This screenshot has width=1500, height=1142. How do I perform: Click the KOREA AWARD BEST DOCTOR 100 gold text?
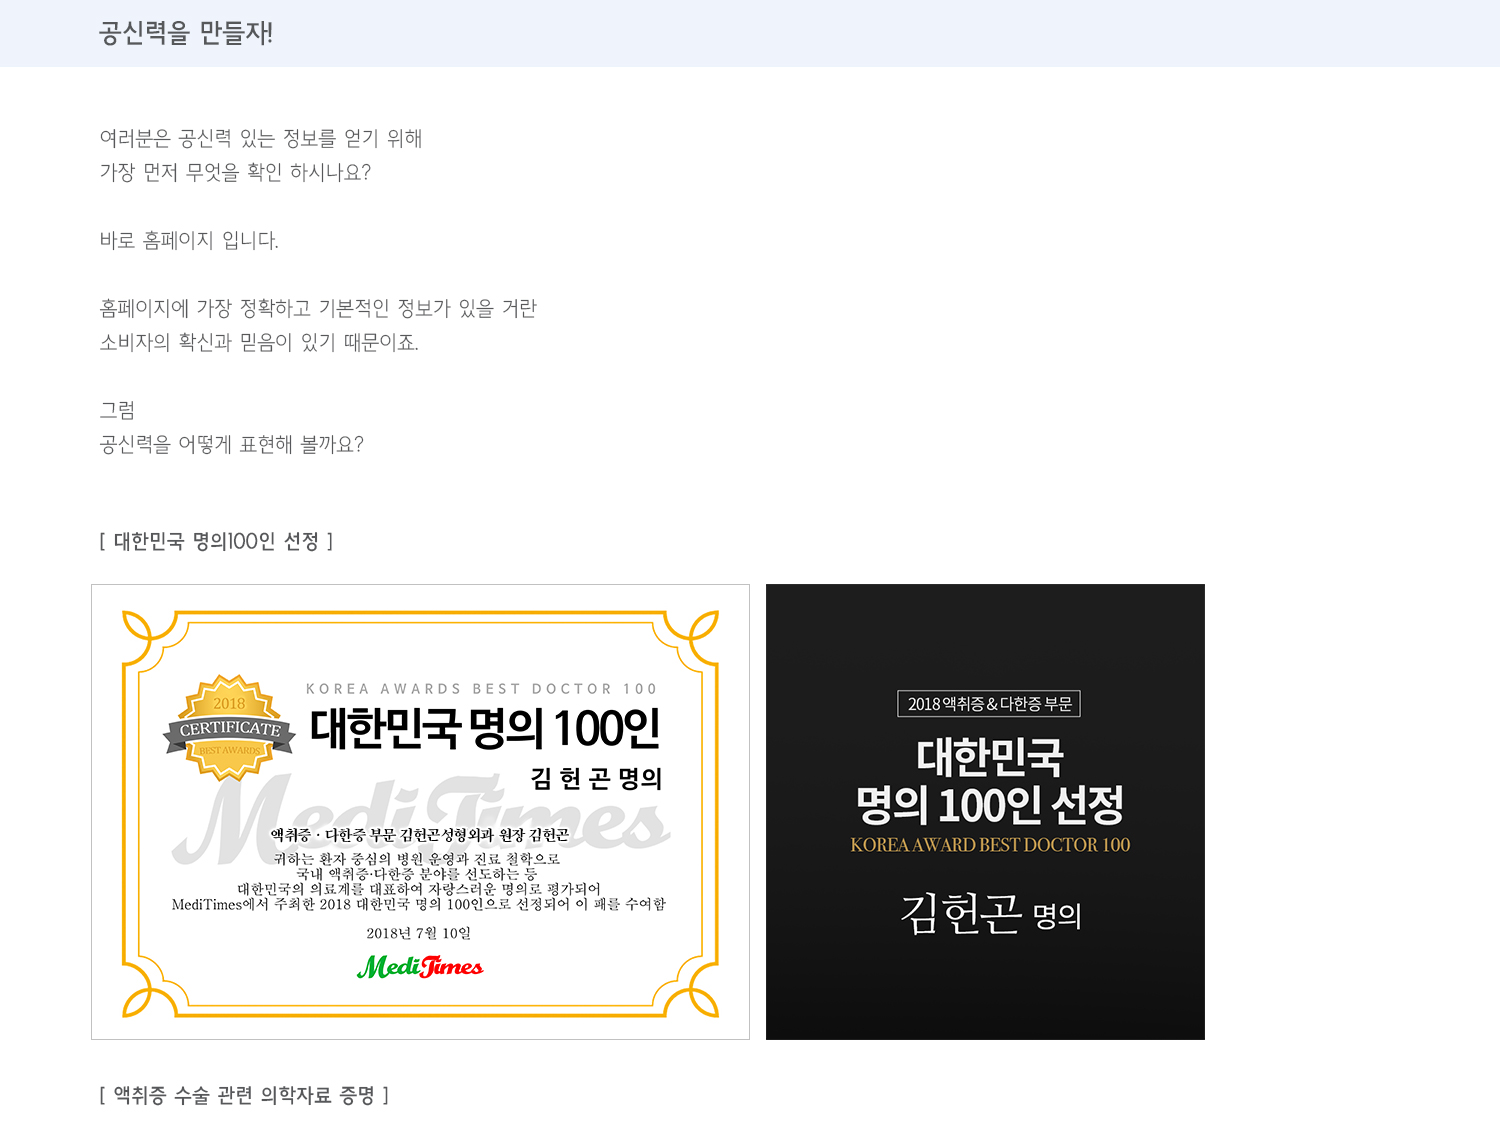point(990,845)
